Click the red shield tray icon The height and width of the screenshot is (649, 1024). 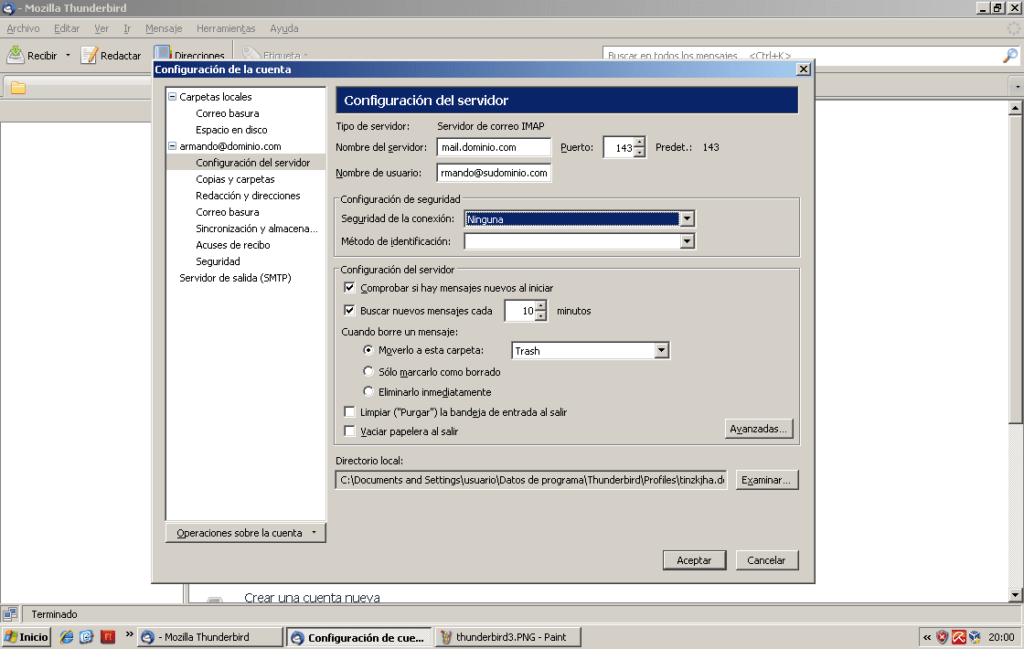[x=941, y=637]
